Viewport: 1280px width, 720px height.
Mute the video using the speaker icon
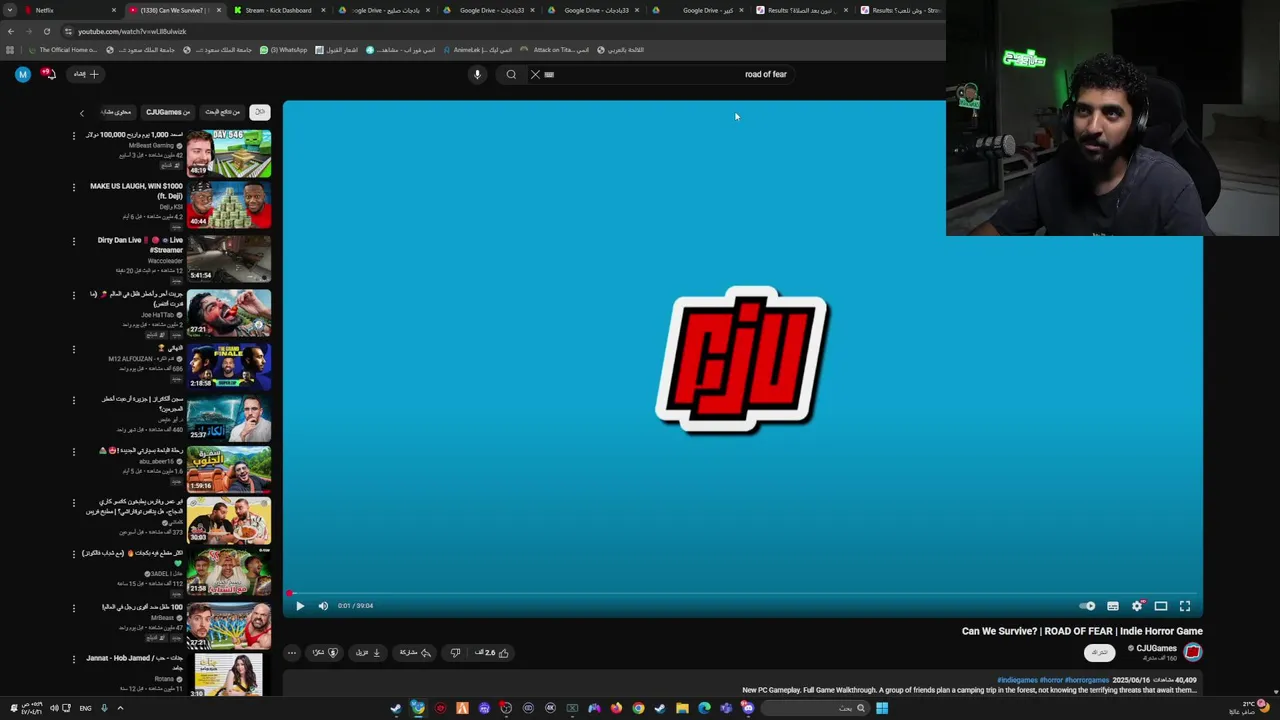tap(323, 606)
